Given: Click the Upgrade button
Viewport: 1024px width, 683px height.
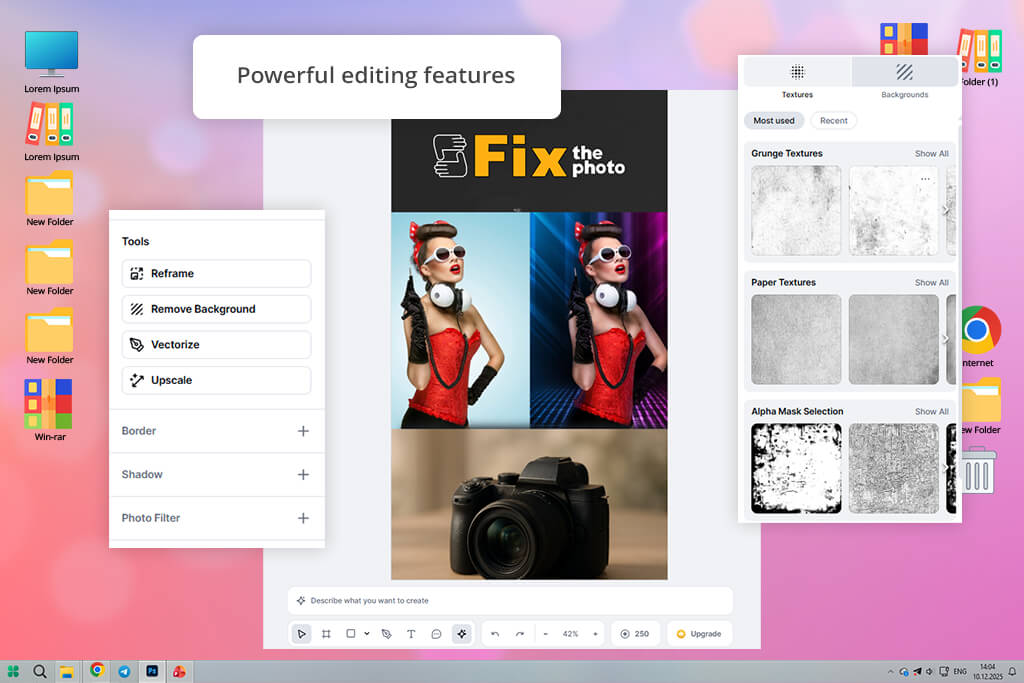Looking at the screenshot, I should (x=699, y=633).
